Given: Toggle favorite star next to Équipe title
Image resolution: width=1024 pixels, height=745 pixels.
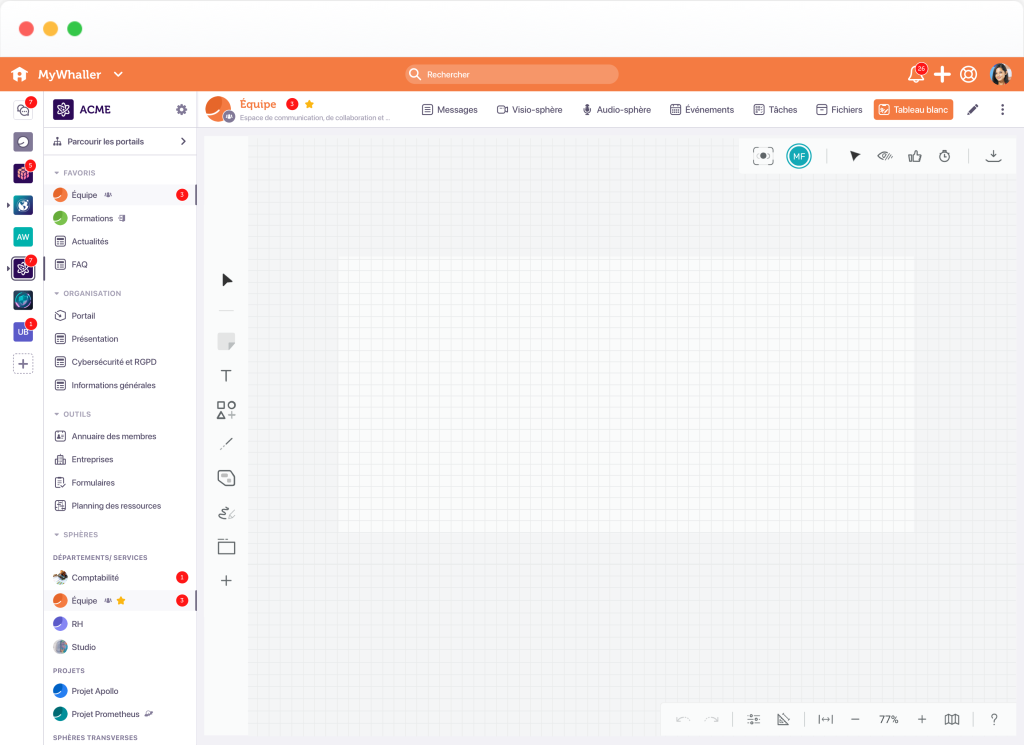Looking at the screenshot, I should 310,104.
